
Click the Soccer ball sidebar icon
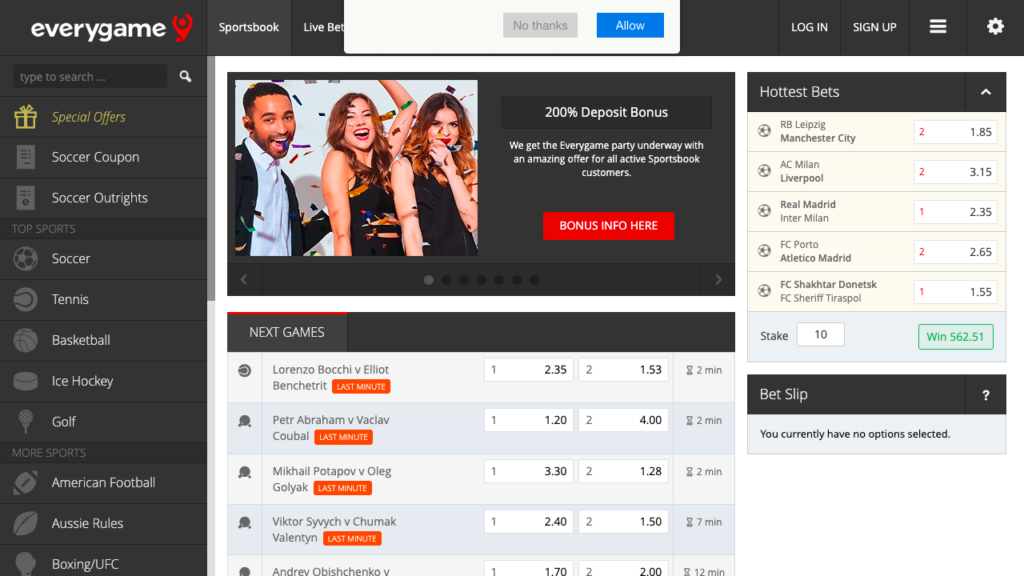25,259
